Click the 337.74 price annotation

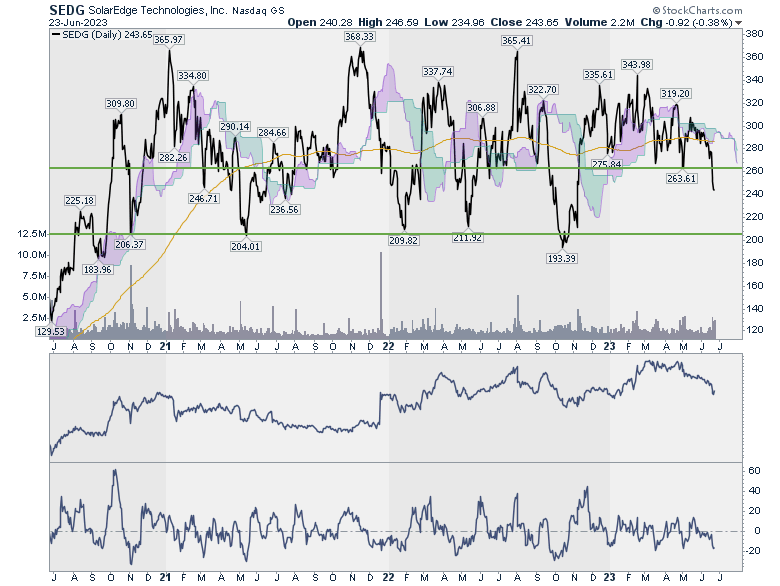click(x=438, y=71)
